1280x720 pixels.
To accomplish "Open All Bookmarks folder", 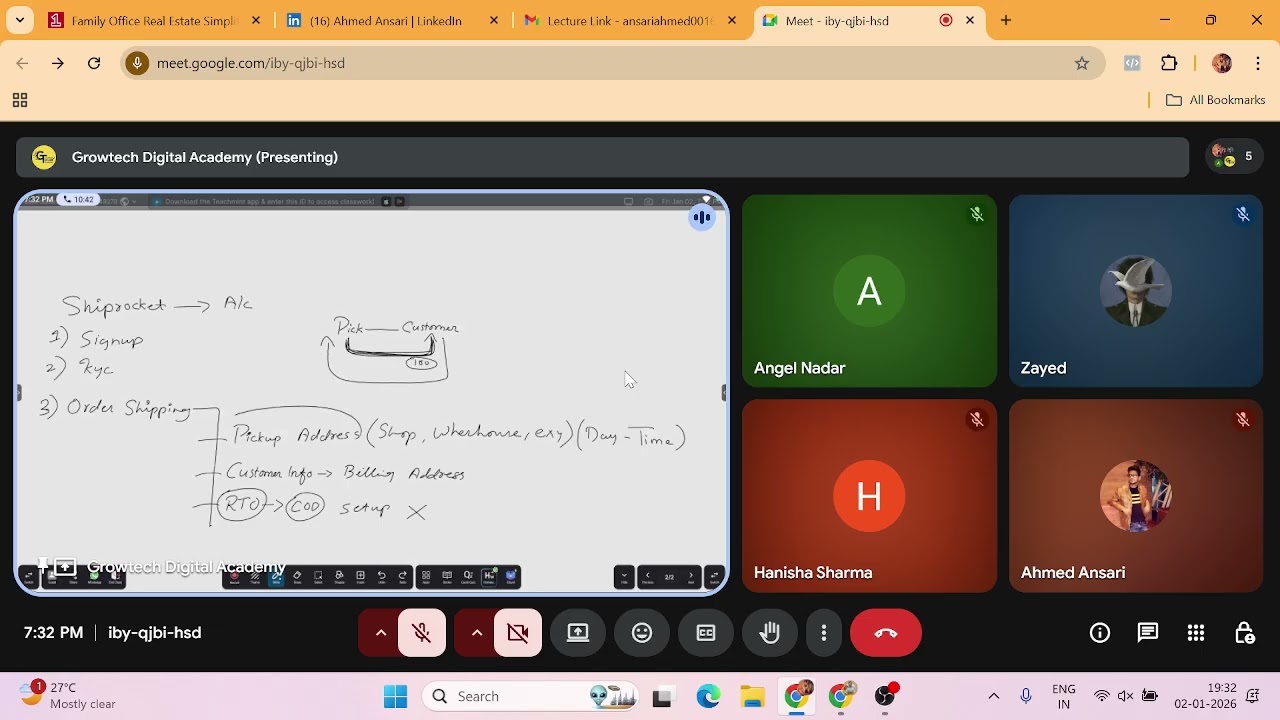I will [x=1216, y=100].
